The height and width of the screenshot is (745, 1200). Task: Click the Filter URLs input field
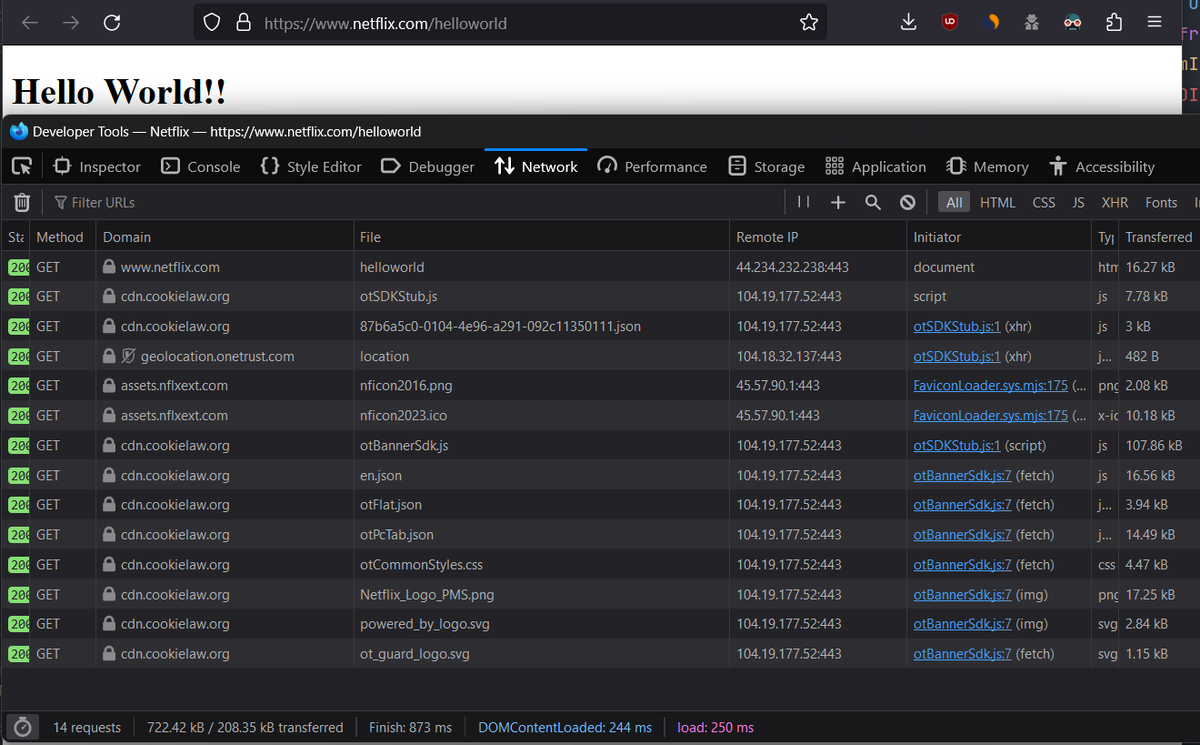(418, 202)
